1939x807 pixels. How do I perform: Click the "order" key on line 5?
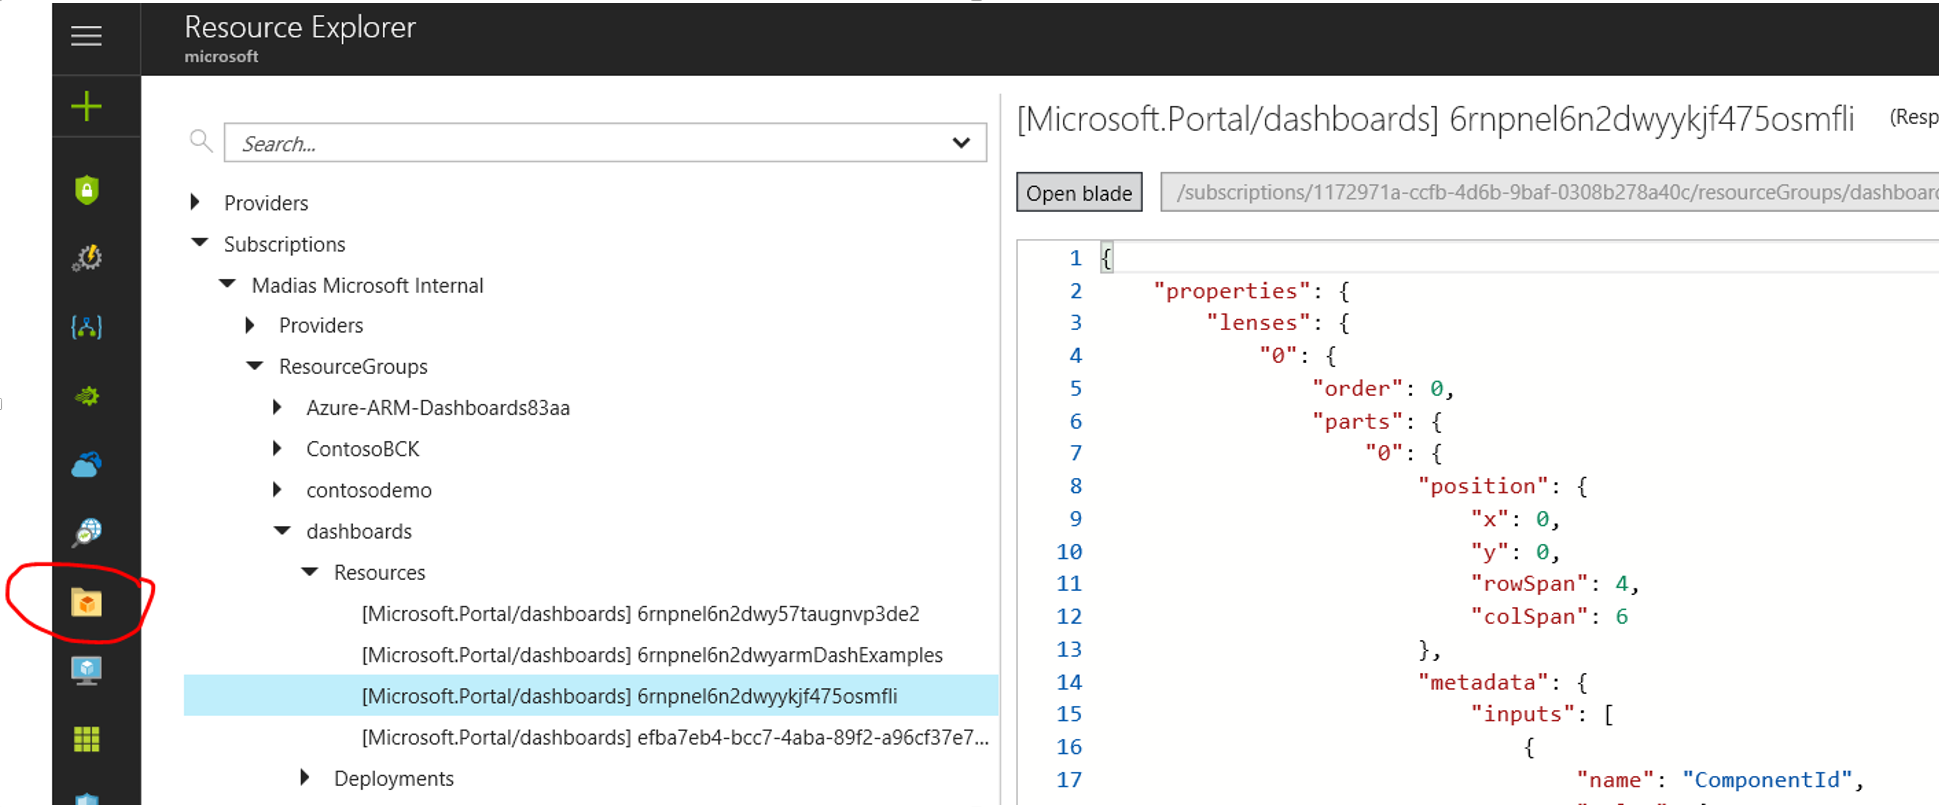[1357, 388]
